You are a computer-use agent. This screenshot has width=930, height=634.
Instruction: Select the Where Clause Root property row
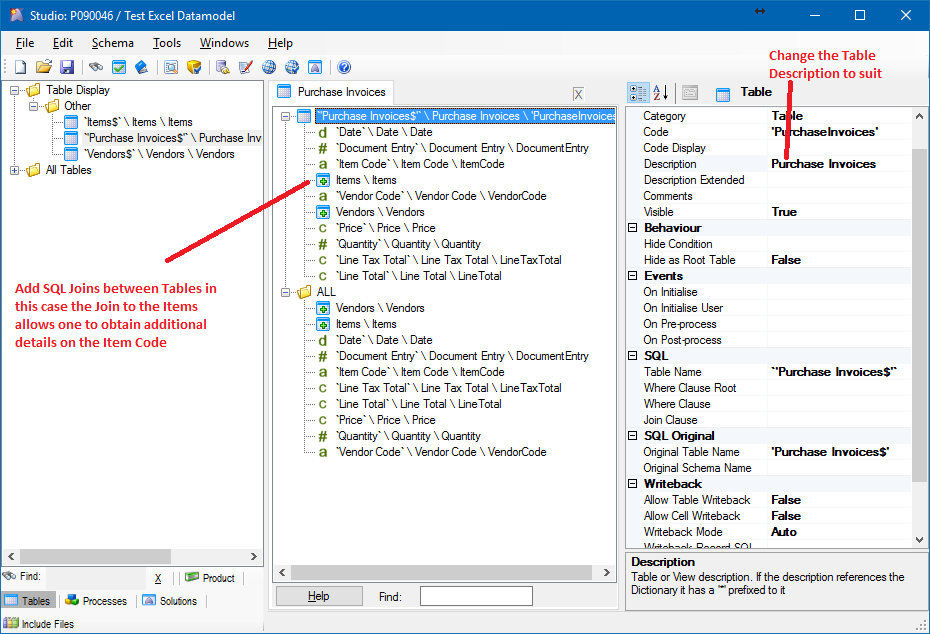pyautogui.click(x=769, y=388)
